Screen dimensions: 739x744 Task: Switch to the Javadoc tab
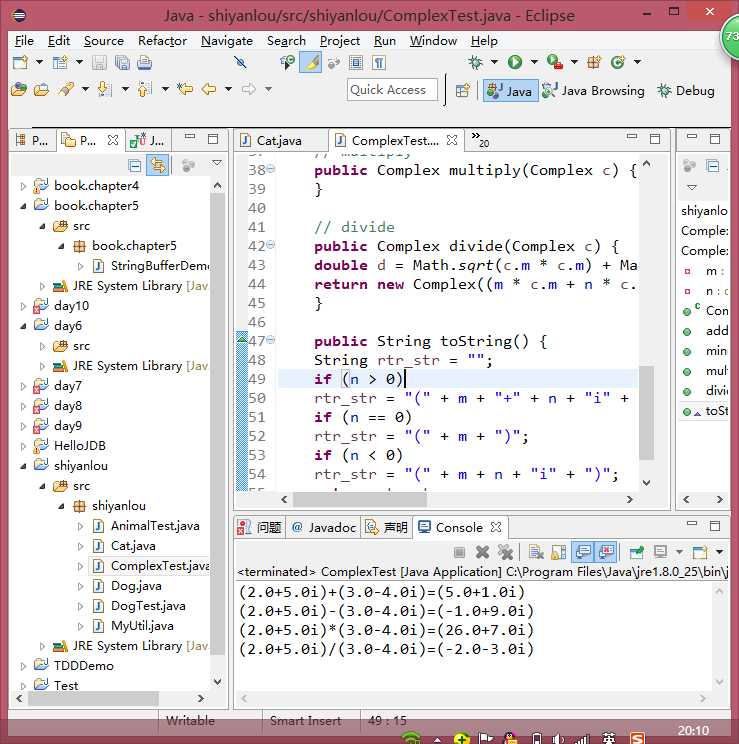point(324,528)
